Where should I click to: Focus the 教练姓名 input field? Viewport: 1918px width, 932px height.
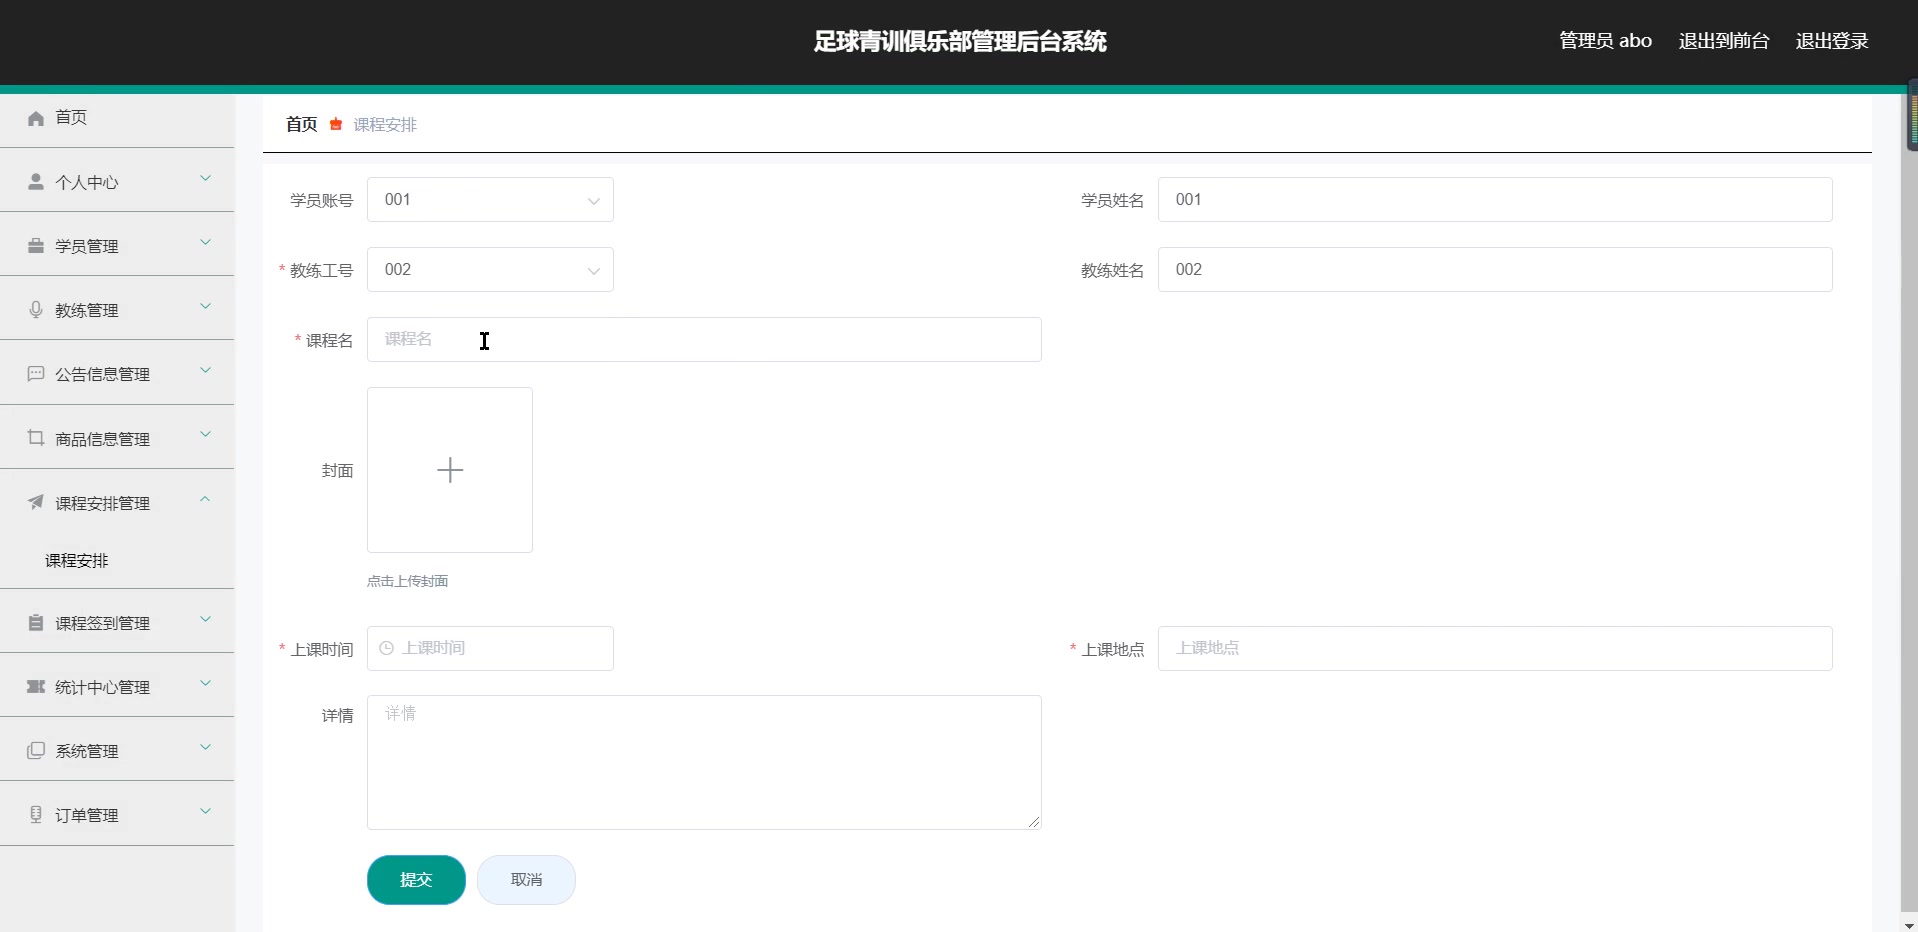1495,270
